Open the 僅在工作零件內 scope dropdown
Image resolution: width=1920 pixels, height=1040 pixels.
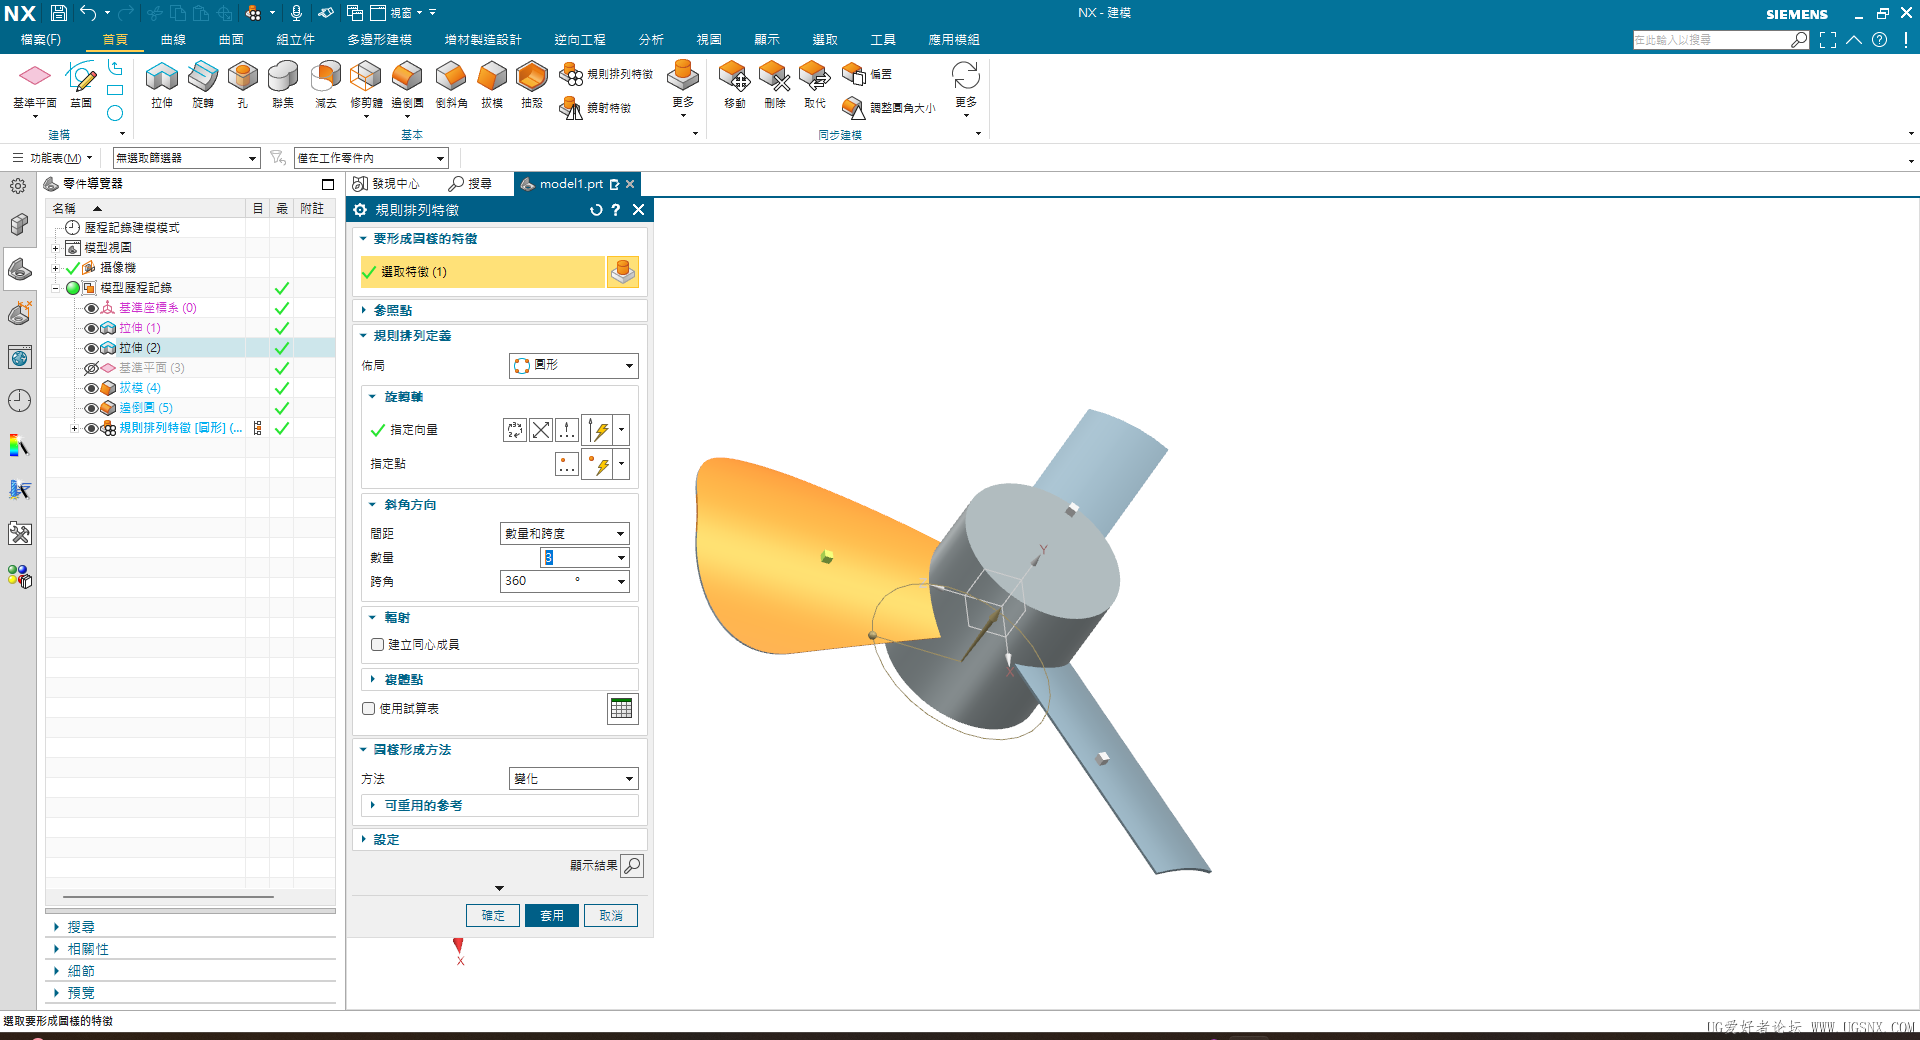371,158
